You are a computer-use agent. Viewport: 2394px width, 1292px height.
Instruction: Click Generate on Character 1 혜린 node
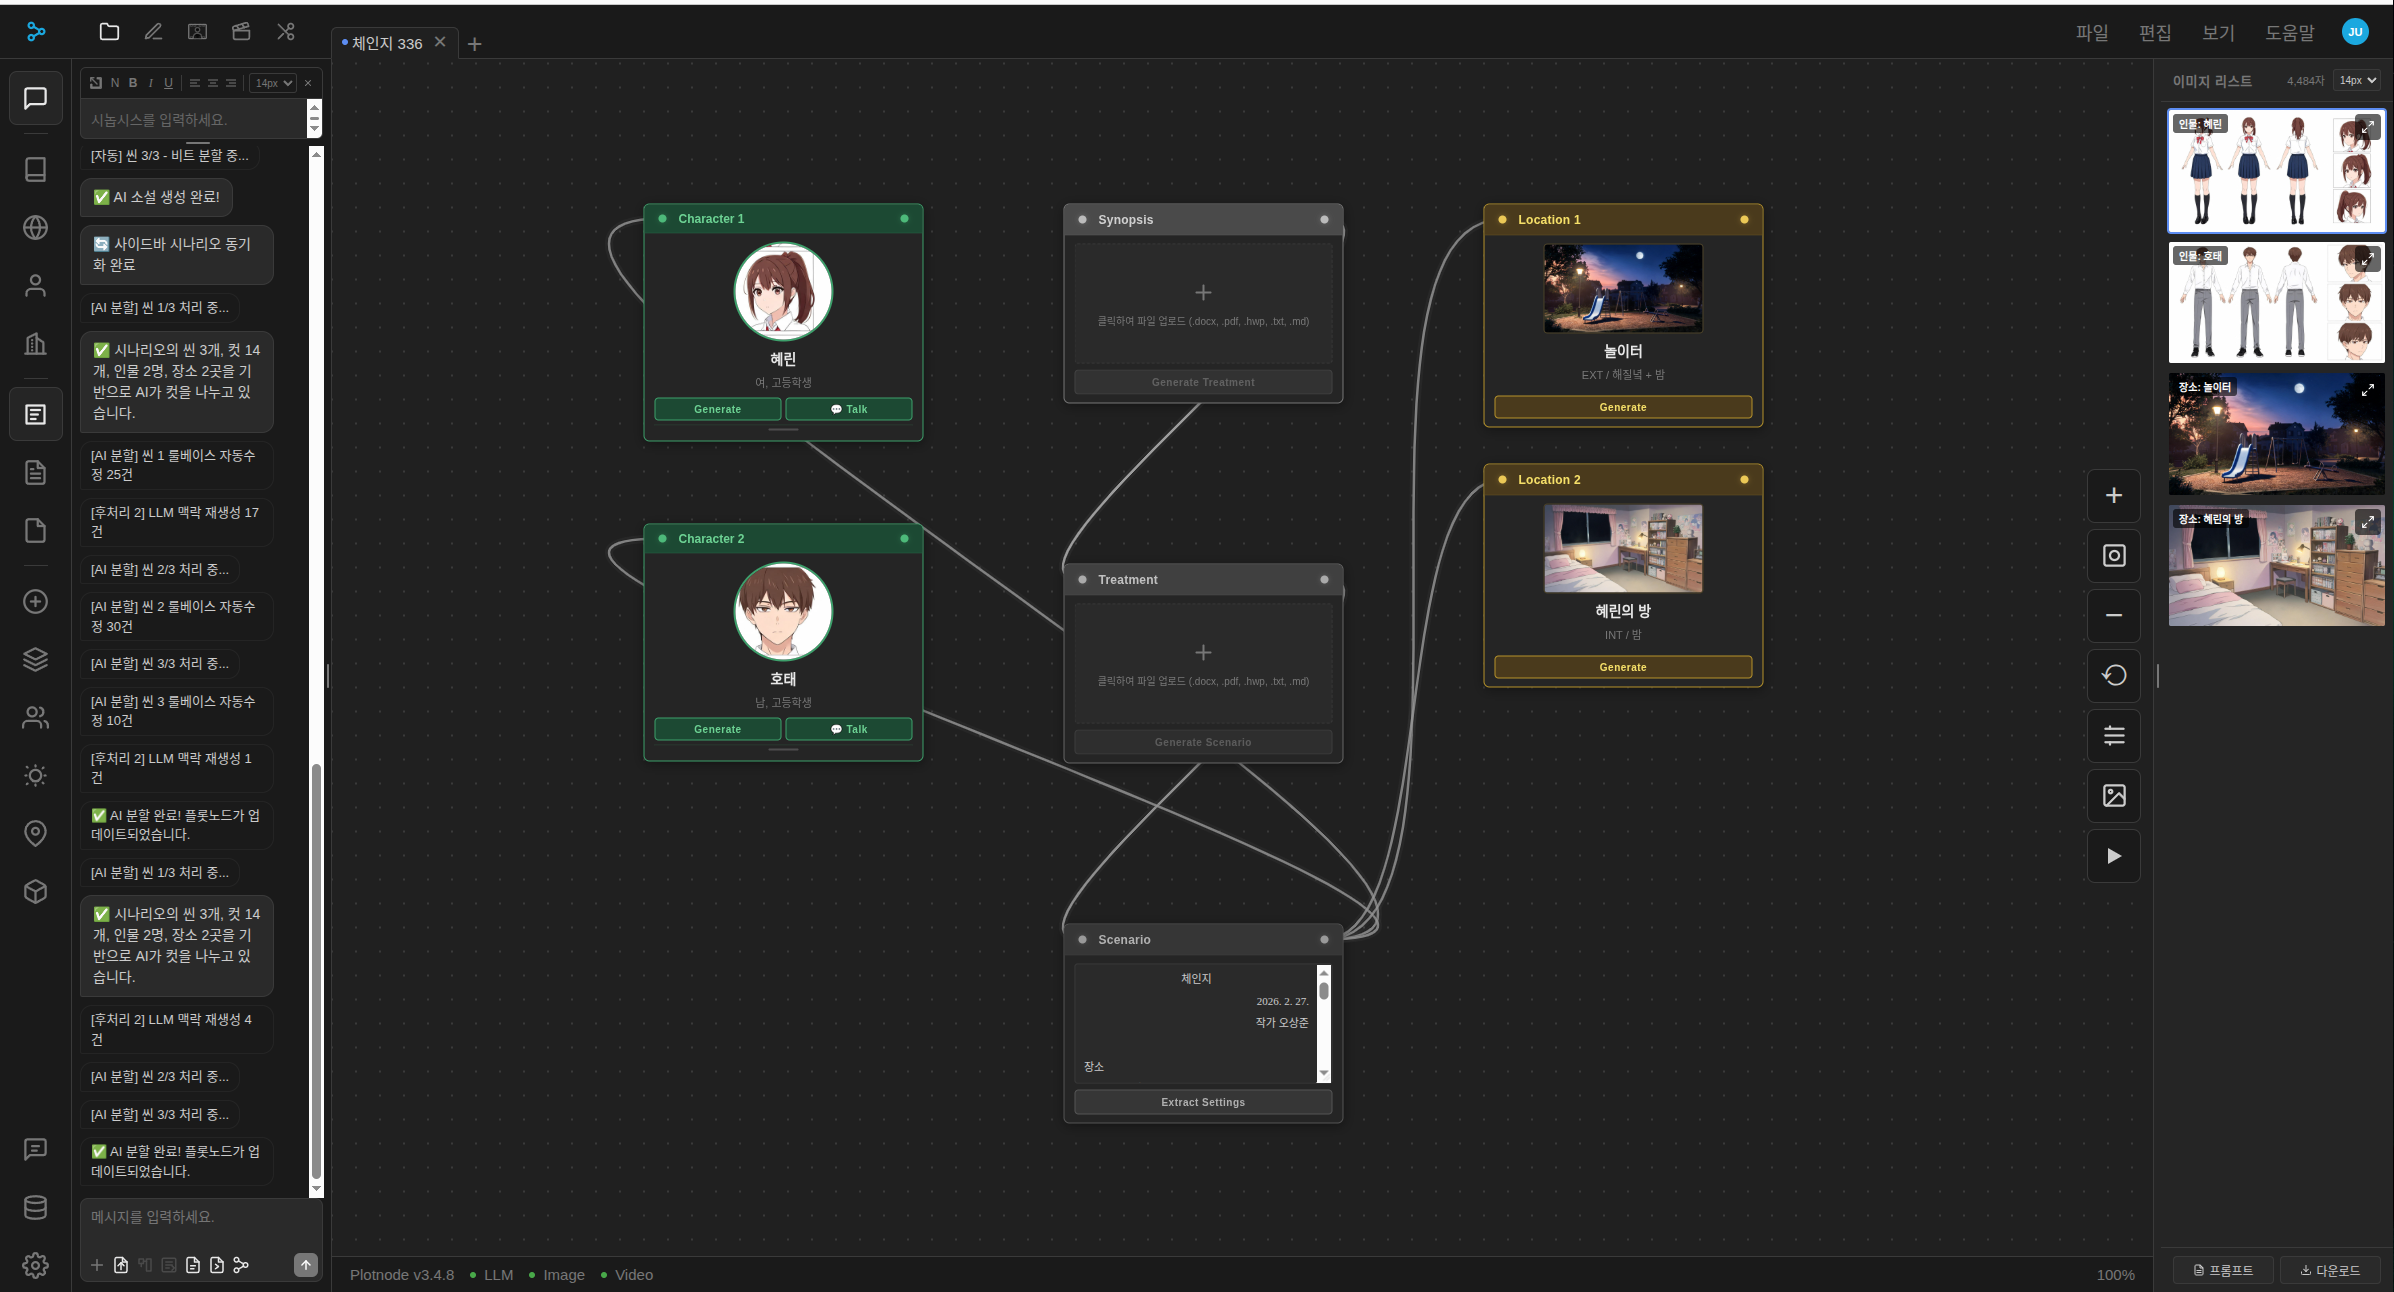717,409
